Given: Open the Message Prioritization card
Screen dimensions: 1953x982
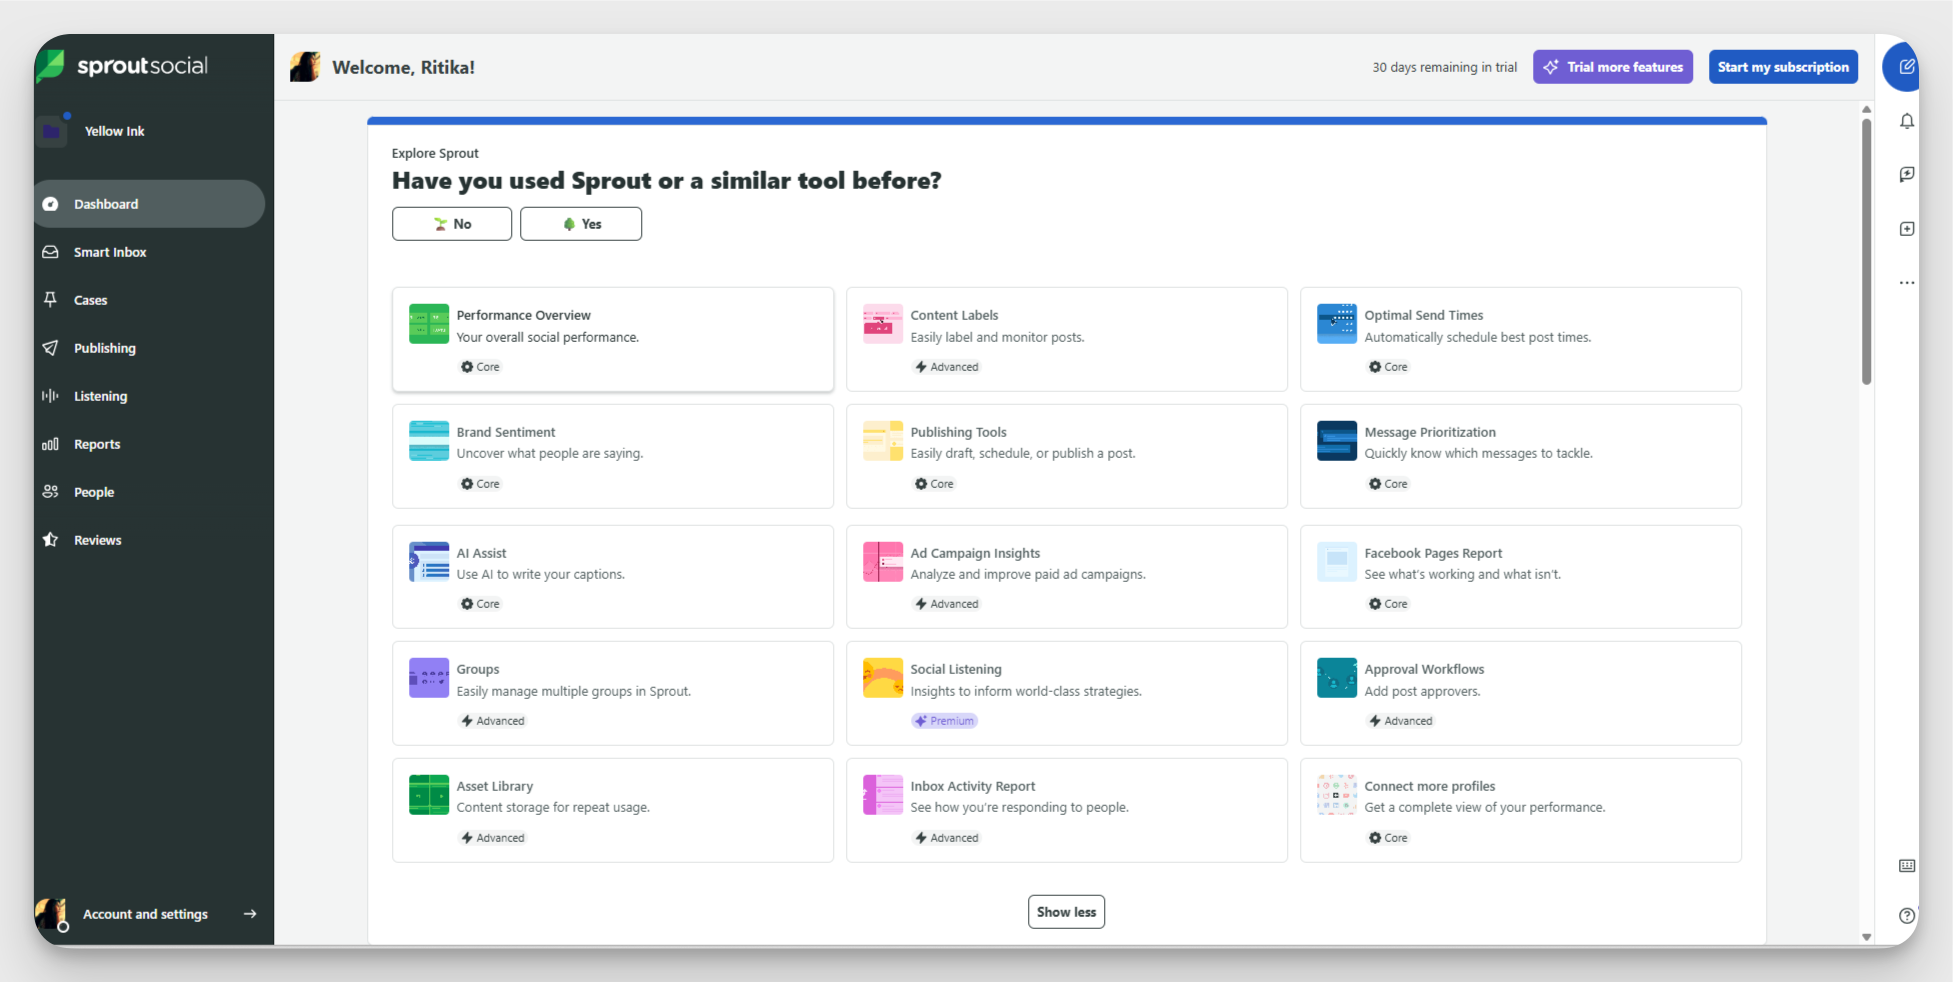Looking at the screenshot, I should coord(1521,456).
